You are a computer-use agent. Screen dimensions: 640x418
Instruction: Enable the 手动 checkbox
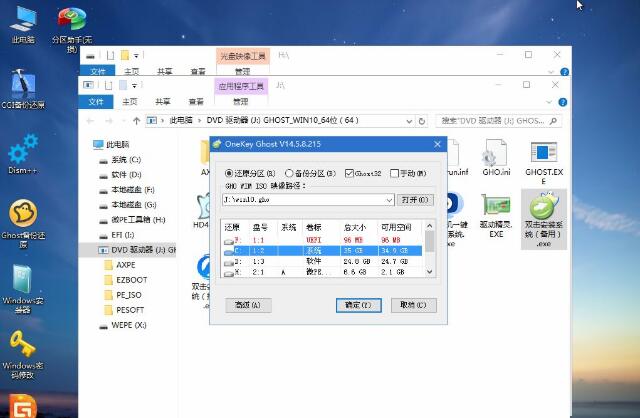point(395,172)
